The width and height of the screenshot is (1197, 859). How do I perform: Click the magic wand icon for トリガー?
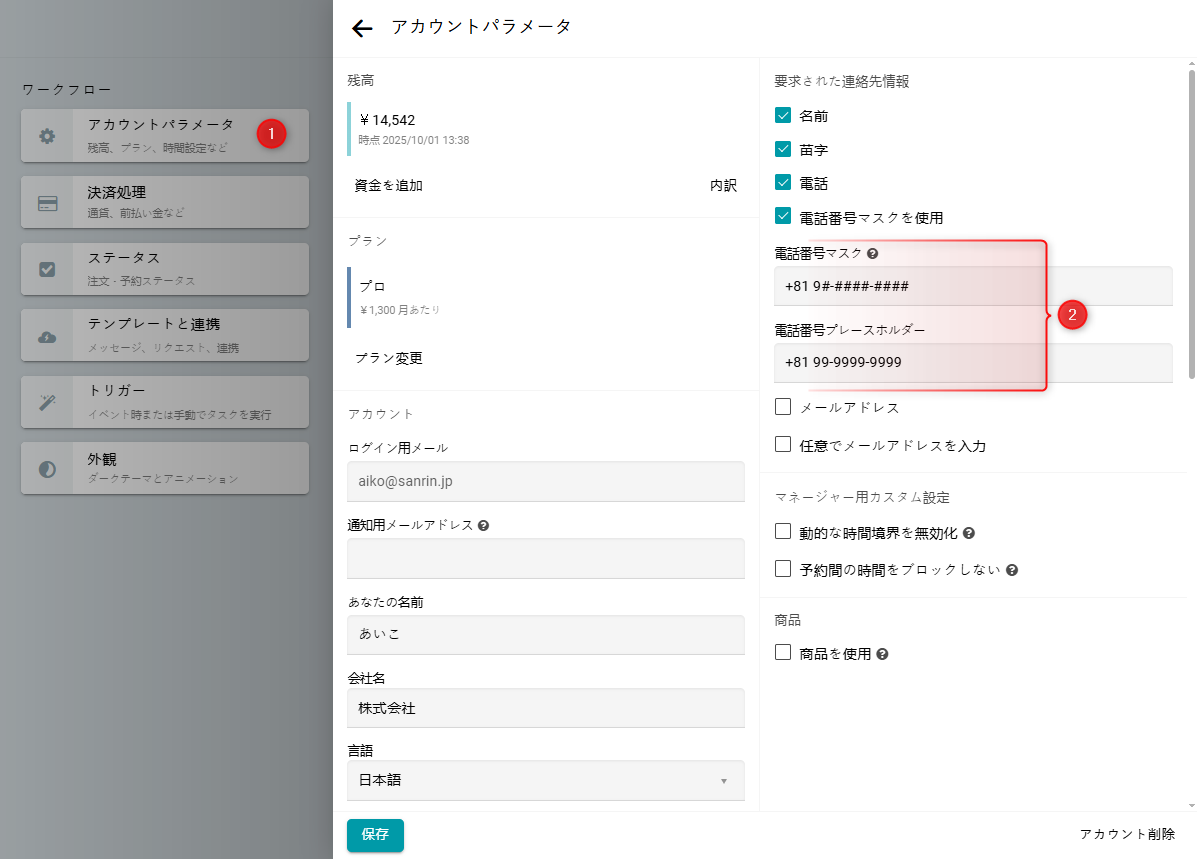point(47,402)
